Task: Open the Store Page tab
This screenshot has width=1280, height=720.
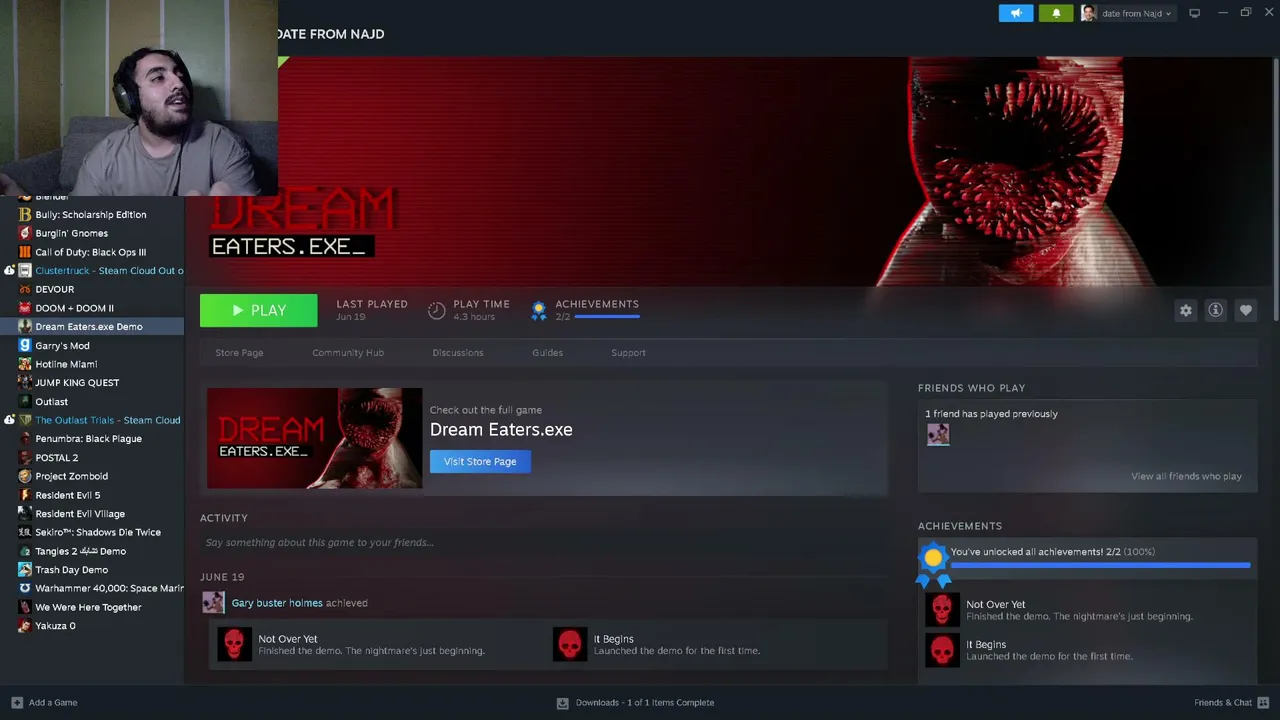Action: (239, 352)
